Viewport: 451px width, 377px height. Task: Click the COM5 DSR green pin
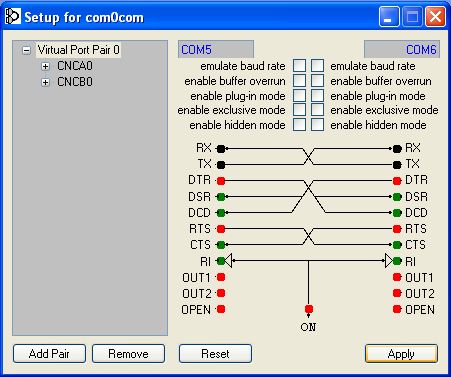221,197
